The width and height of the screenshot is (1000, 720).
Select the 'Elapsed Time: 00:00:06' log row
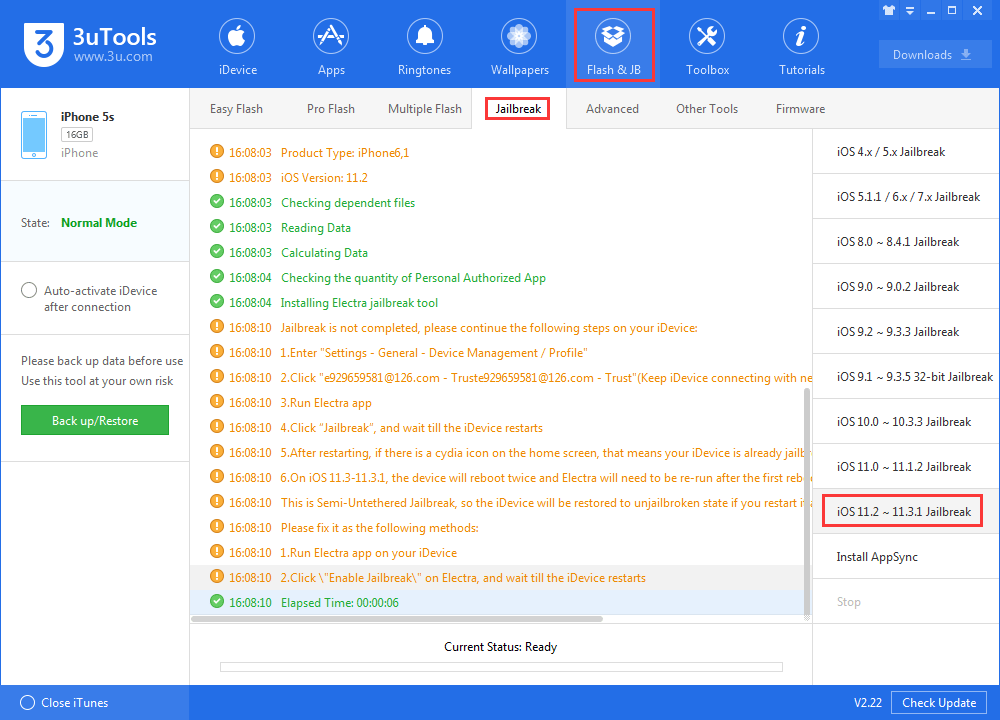497,602
